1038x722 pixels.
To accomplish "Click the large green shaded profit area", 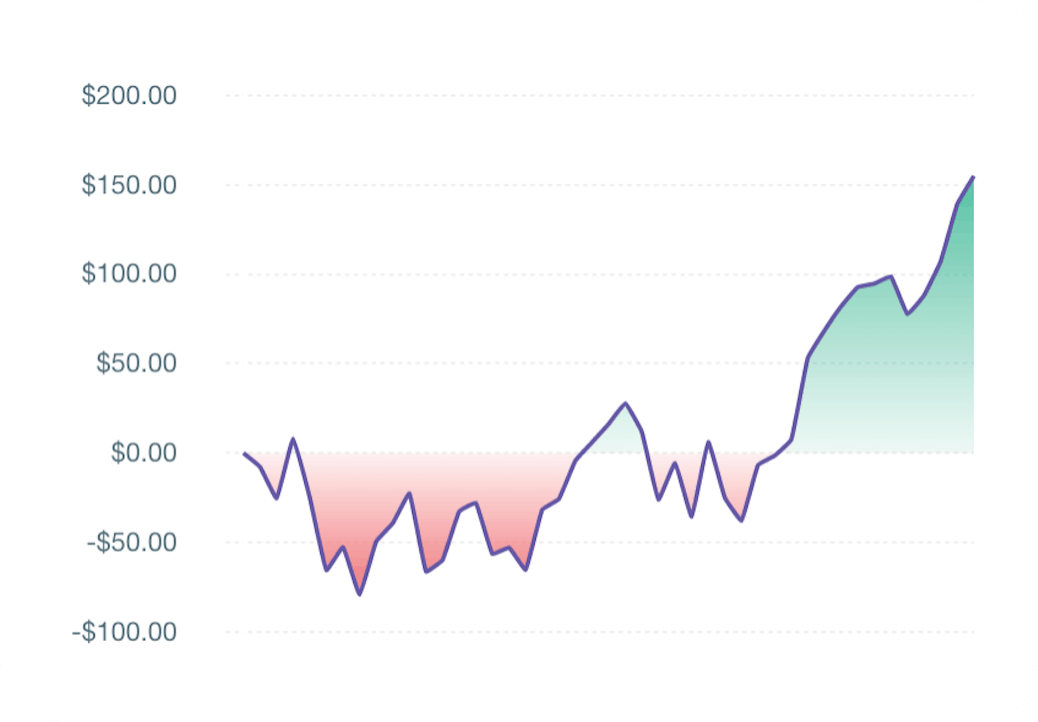I will tap(900, 380).
